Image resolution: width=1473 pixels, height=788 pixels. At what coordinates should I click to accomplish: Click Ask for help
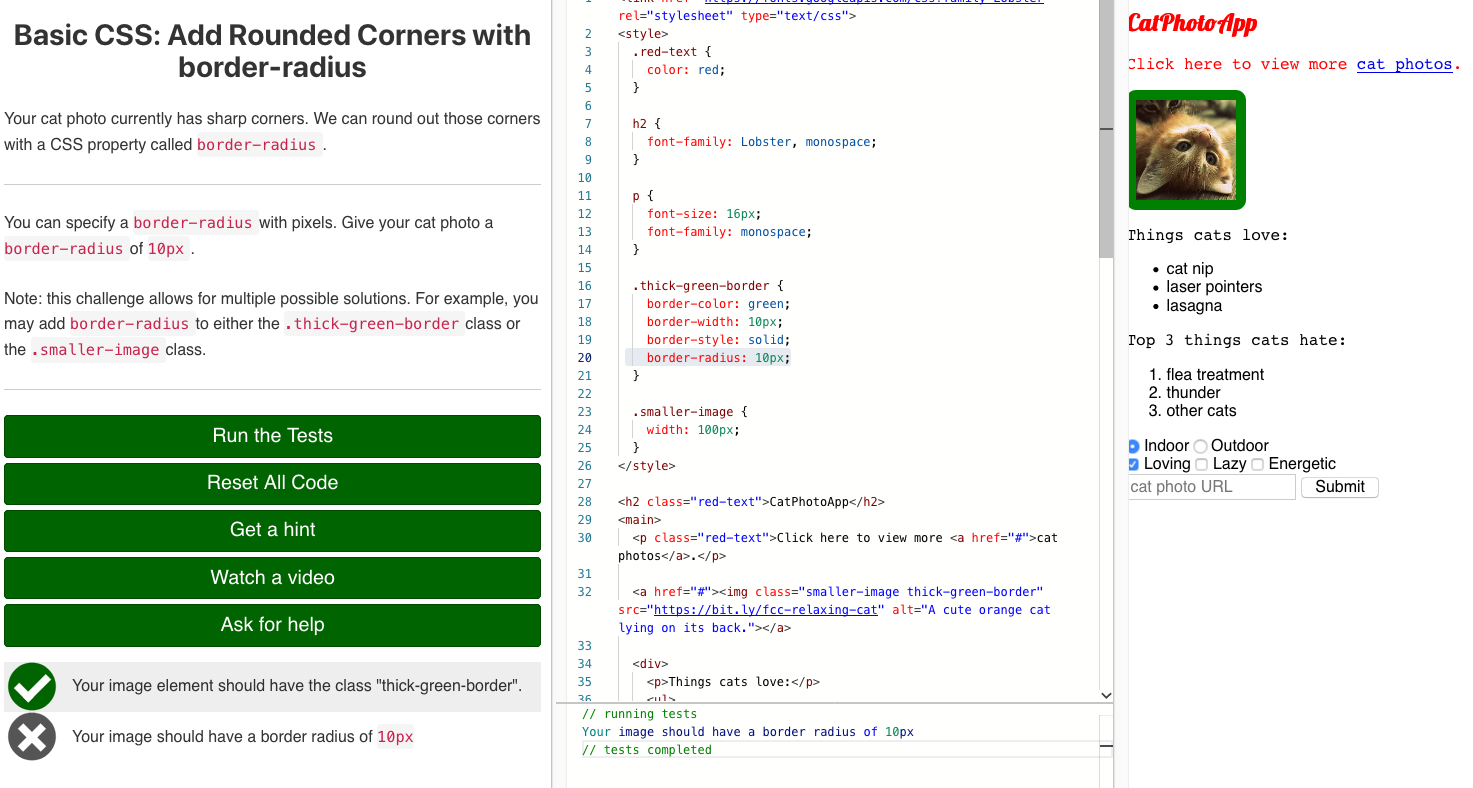(x=272, y=625)
